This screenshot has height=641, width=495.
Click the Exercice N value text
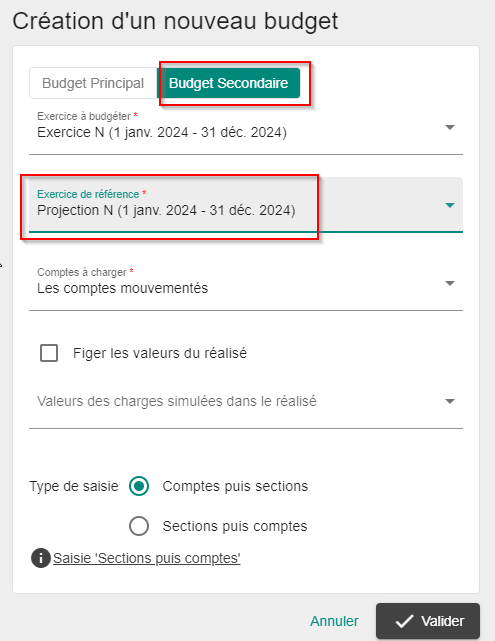tap(162, 132)
